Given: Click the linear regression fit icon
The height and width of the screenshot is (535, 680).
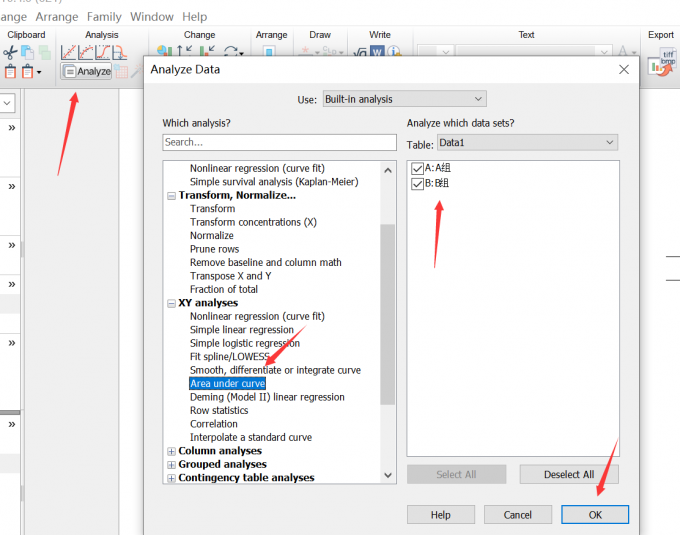Looking at the screenshot, I should click(70, 52).
